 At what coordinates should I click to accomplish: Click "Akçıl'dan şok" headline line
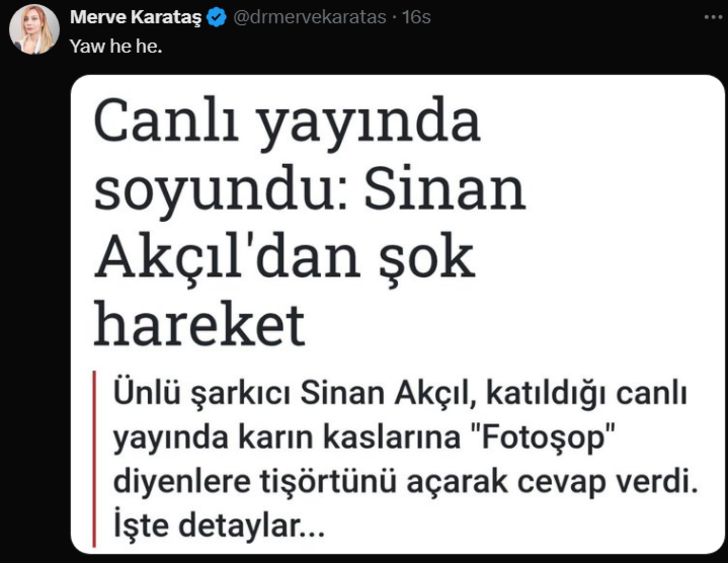tap(284, 257)
